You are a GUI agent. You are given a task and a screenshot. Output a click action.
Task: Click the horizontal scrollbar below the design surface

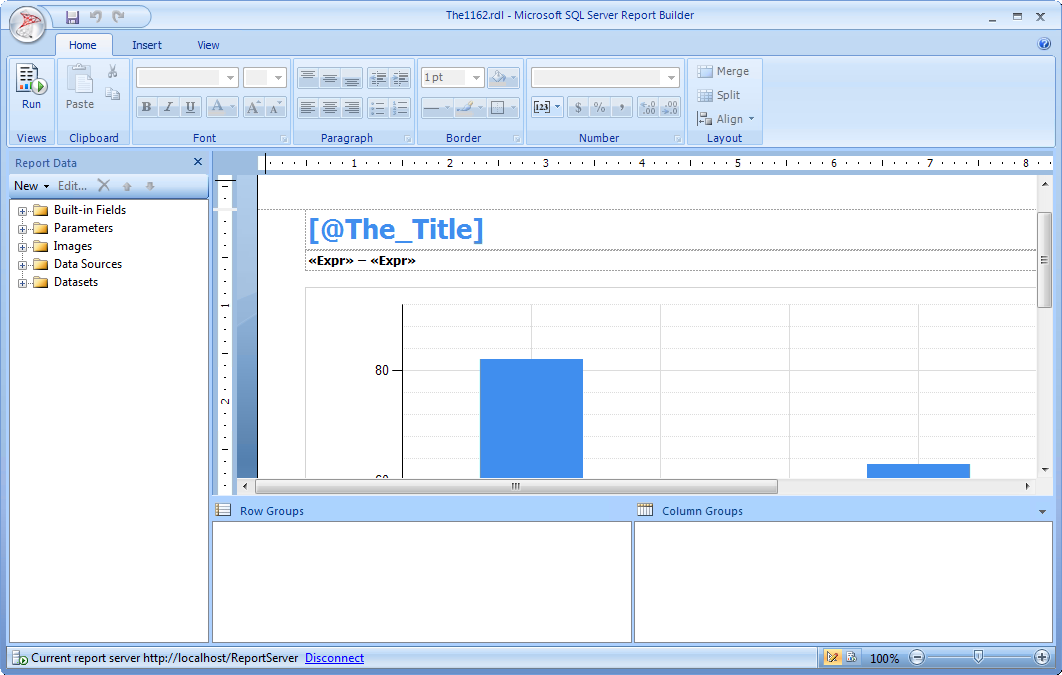click(515, 486)
